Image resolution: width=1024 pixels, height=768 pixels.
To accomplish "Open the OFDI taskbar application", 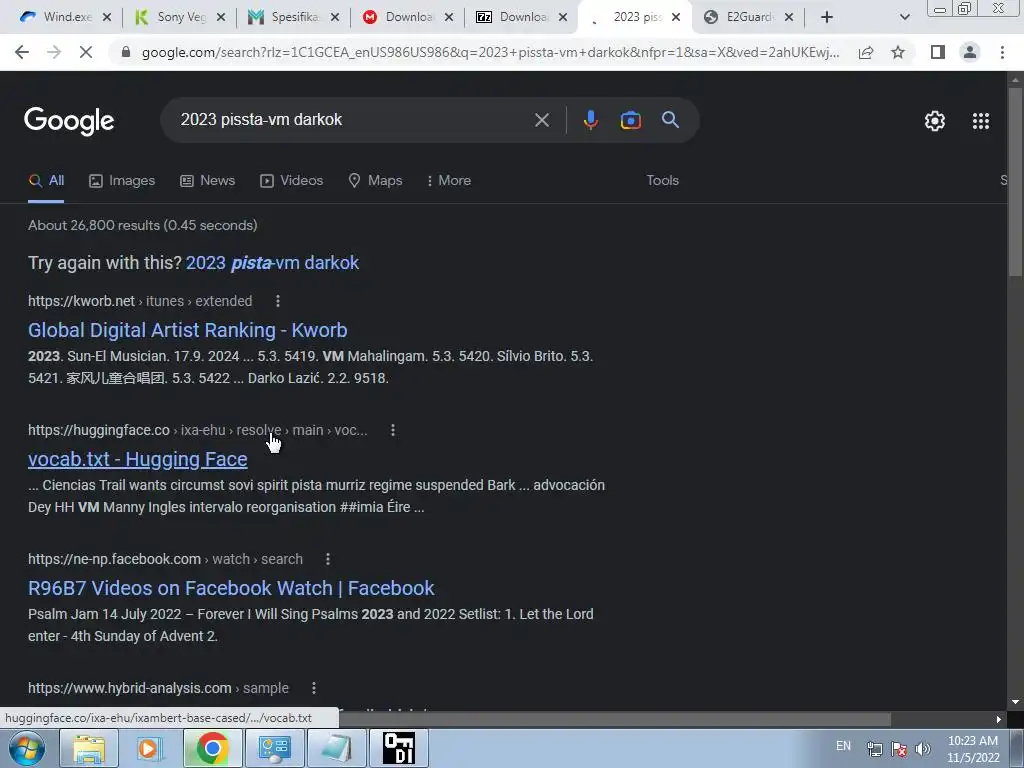I will pos(398,748).
